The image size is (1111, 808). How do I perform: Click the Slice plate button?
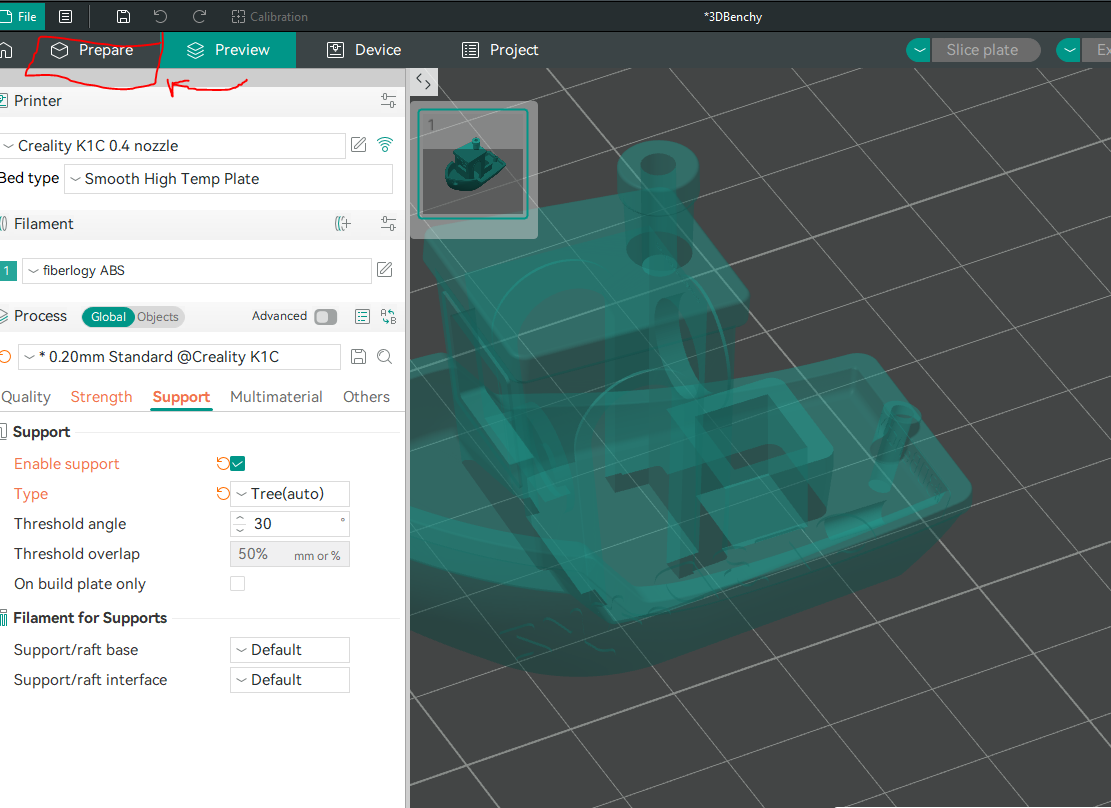(986, 50)
